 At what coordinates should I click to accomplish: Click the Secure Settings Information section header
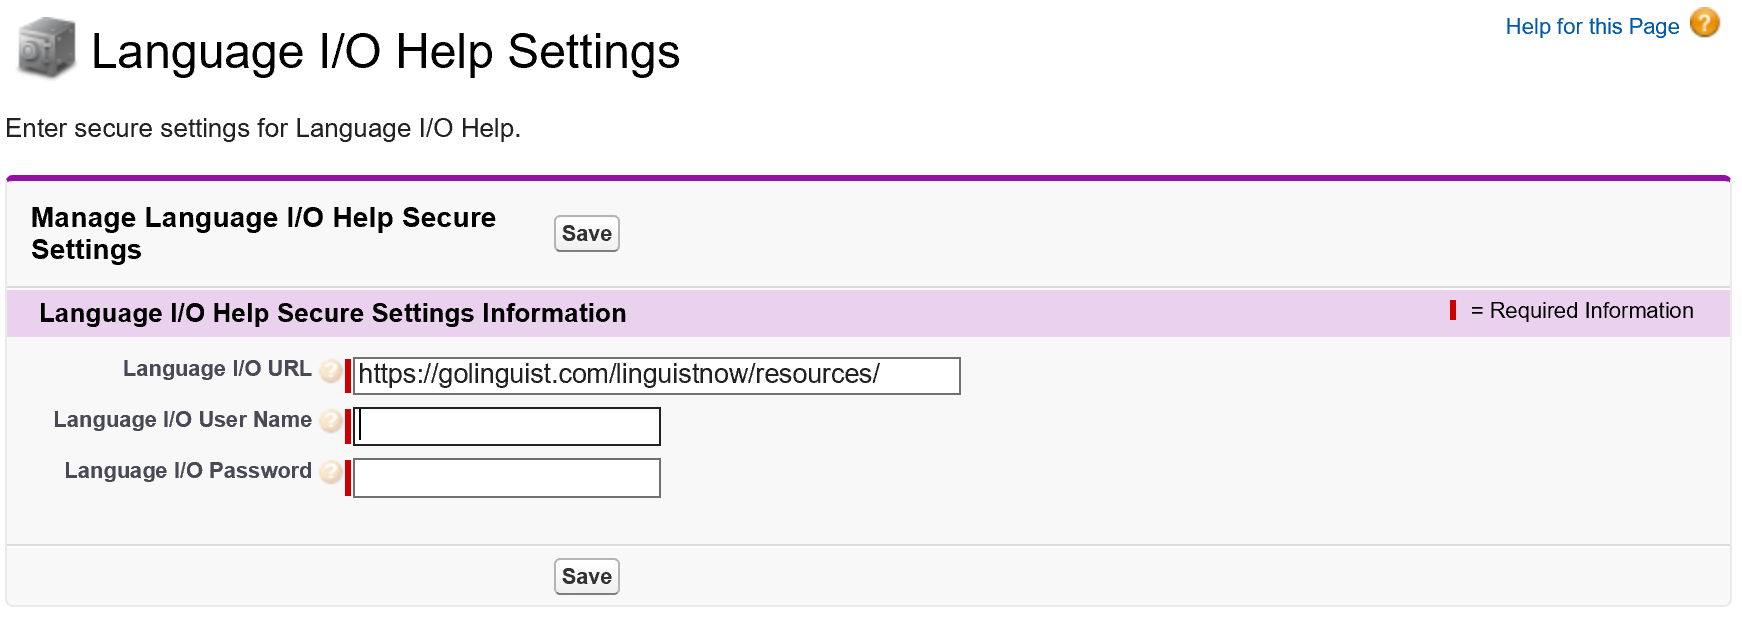point(332,314)
